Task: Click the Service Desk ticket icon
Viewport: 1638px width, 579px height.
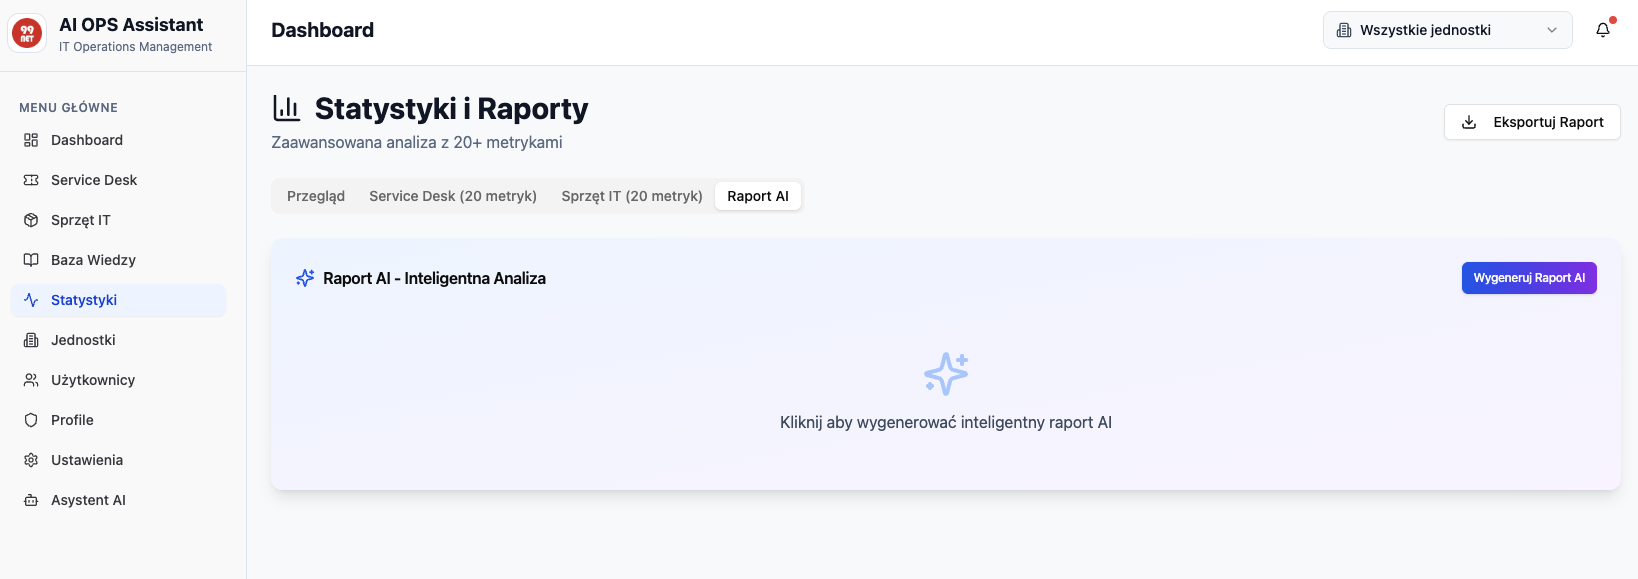Action: [31, 180]
